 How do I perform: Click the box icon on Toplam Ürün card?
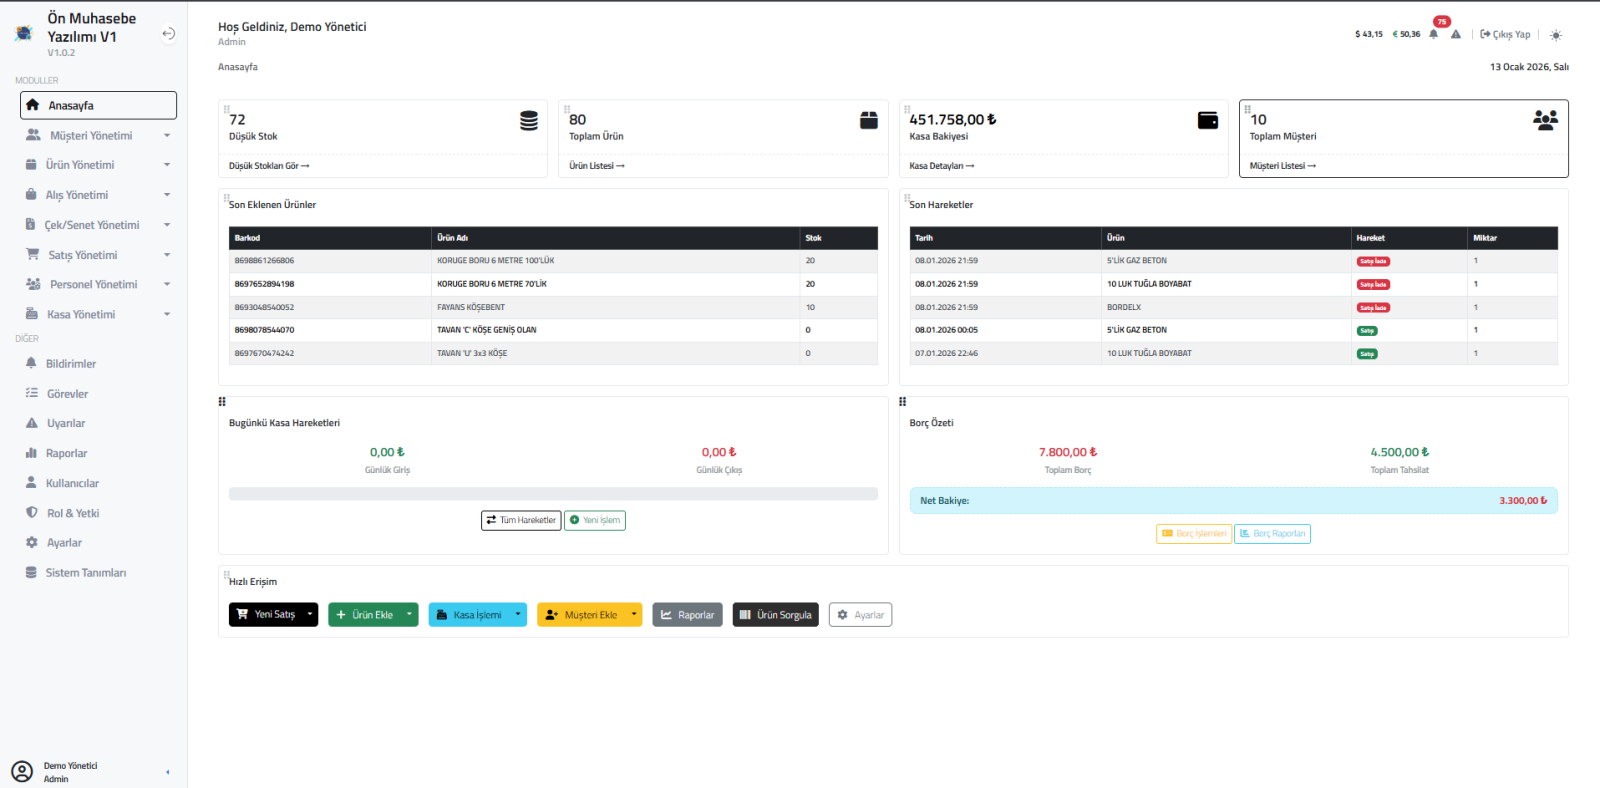point(869,121)
